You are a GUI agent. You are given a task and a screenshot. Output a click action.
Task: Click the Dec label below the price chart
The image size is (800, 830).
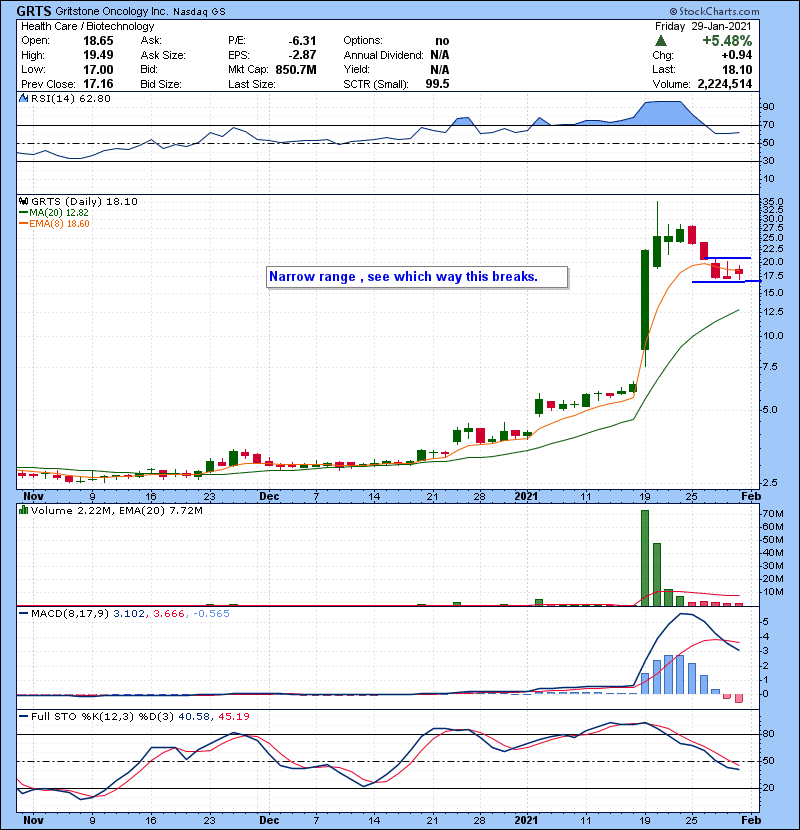(269, 497)
